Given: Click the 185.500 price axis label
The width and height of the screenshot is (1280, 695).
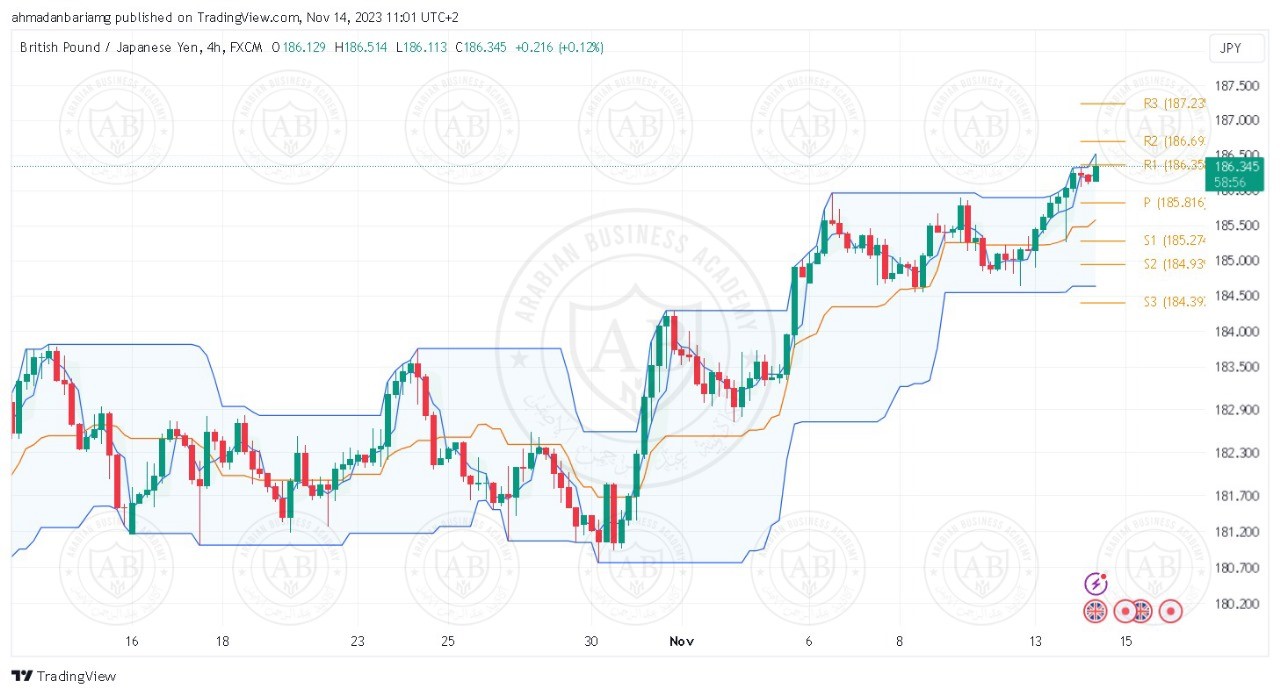Looking at the screenshot, I should coord(1239,226).
